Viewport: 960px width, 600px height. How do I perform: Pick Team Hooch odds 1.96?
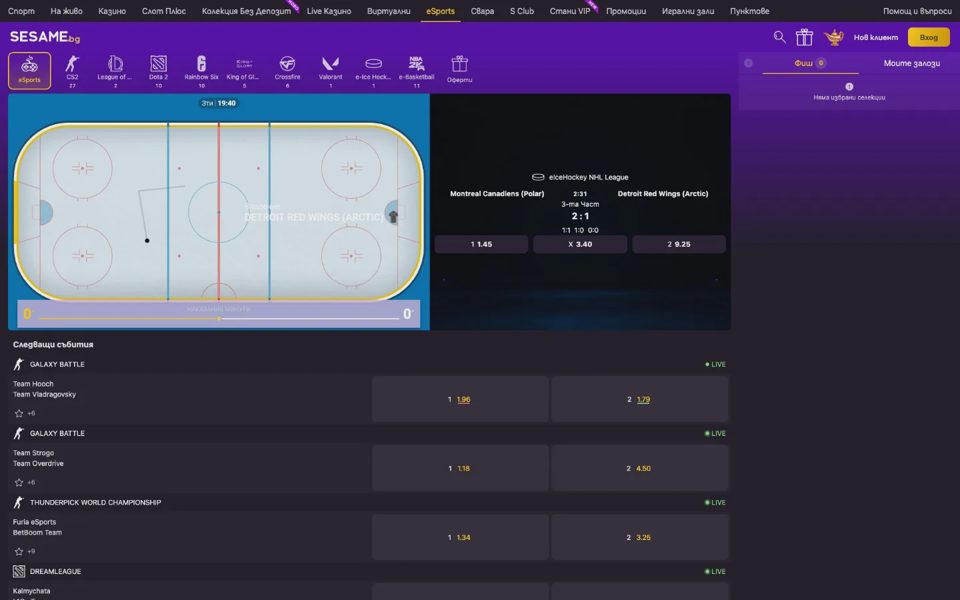[460, 399]
